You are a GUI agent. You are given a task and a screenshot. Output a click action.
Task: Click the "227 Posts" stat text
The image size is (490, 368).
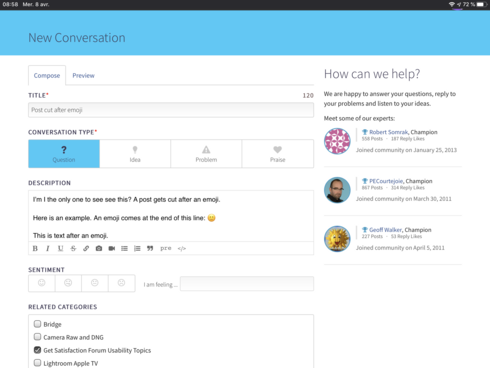coord(372,236)
